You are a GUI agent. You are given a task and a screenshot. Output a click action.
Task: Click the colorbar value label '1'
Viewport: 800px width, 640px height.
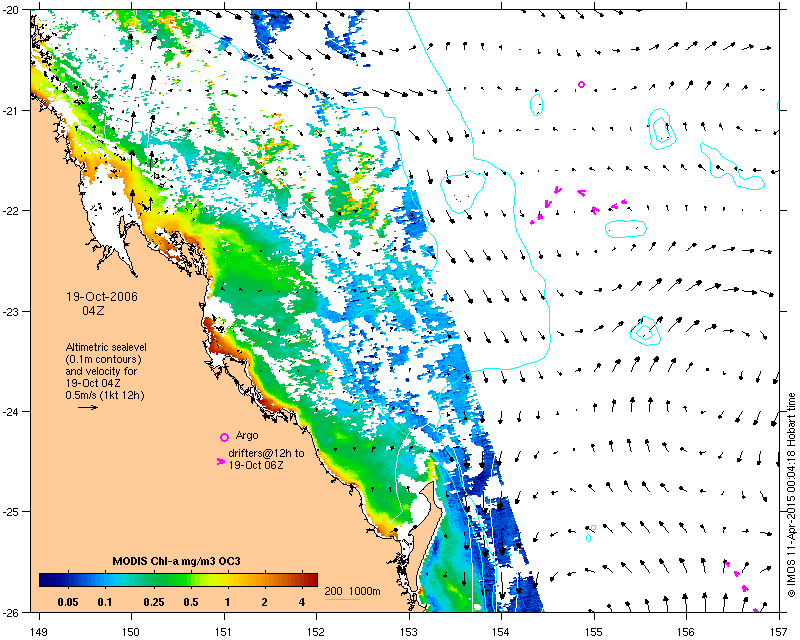pyautogui.click(x=228, y=602)
